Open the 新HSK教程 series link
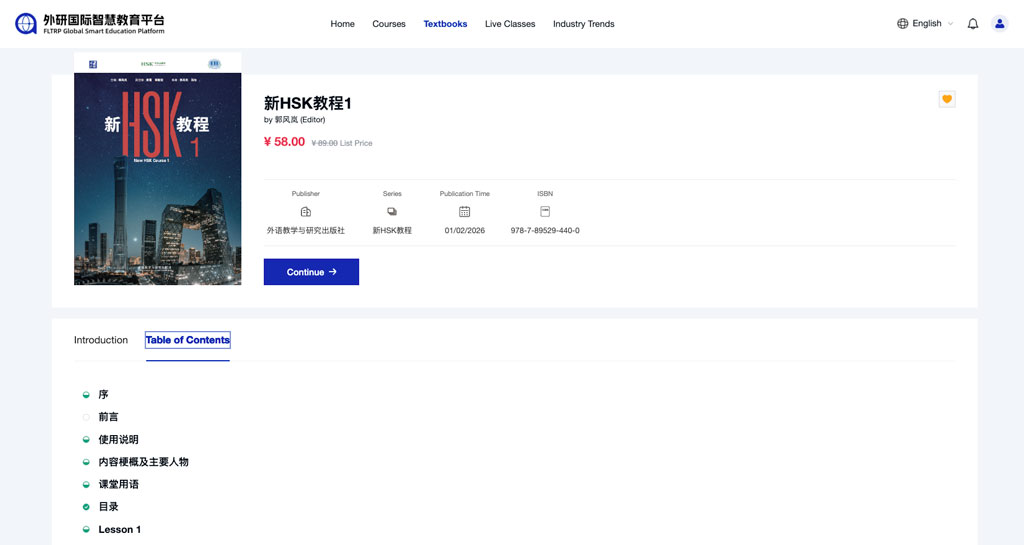Screen dimensions: 1024x545 coord(392,231)
